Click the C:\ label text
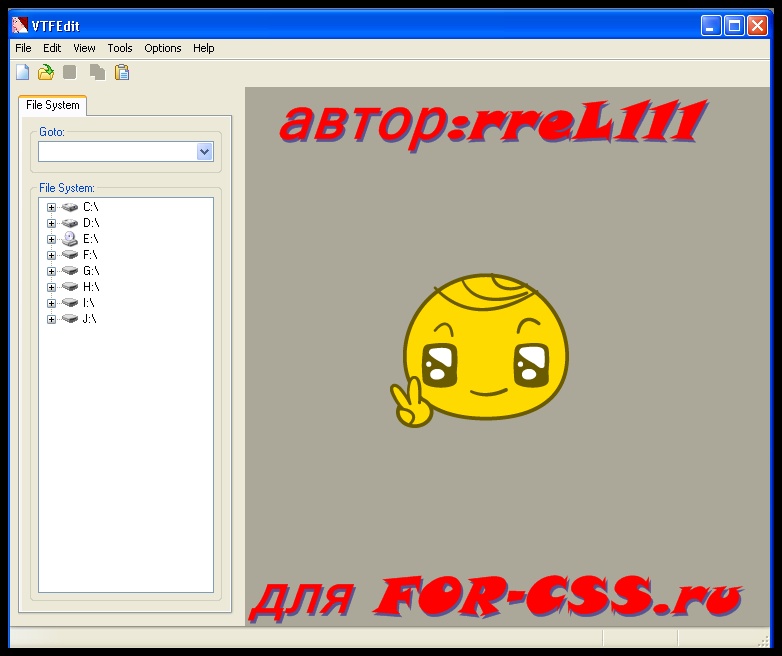 pos(91,207)
